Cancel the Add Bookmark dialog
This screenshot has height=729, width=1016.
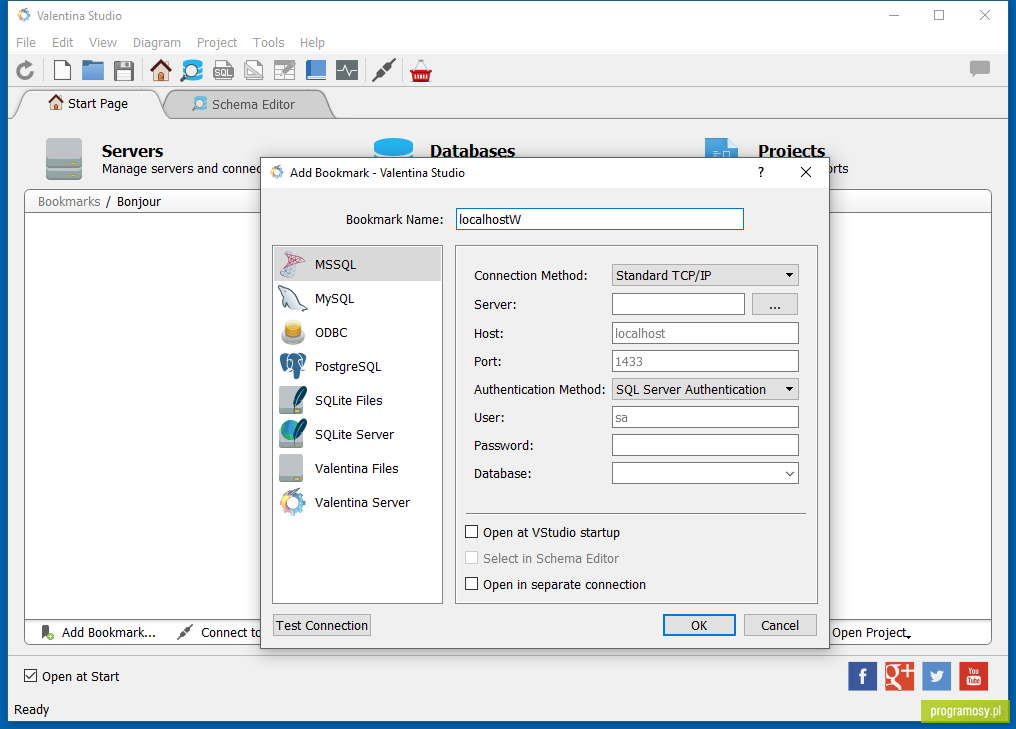(780, 625)
